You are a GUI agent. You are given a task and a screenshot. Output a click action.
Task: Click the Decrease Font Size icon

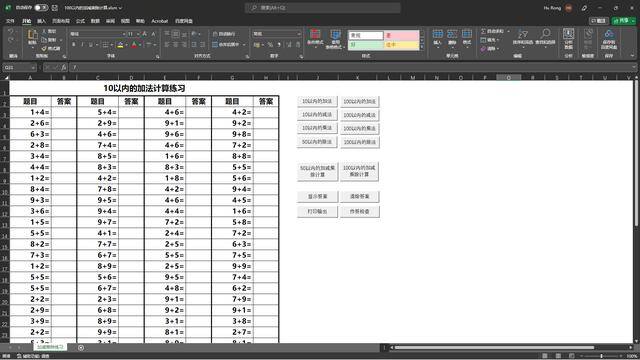pyautogui.click(x=153, y=34)
